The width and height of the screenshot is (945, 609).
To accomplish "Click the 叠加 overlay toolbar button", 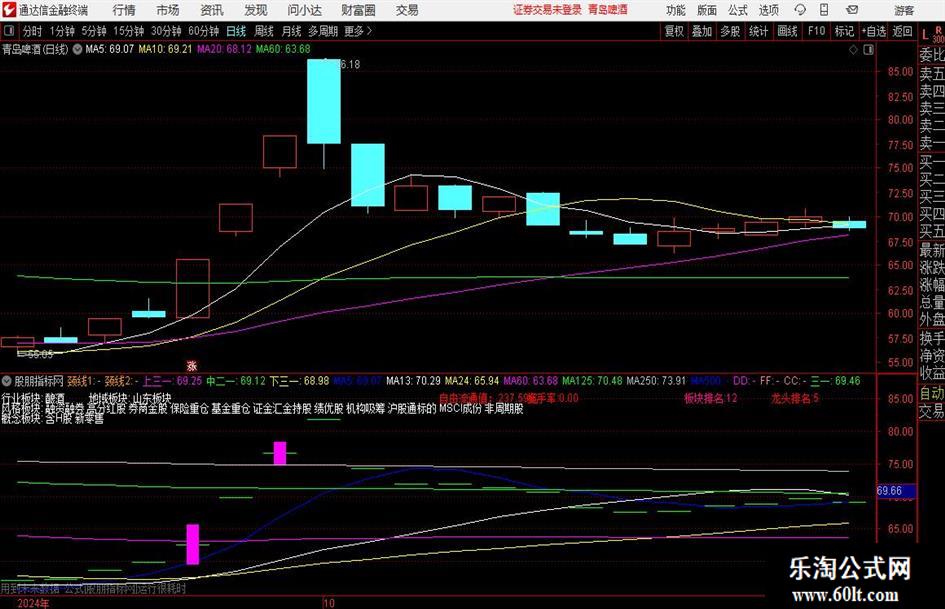I will [702, 31].
